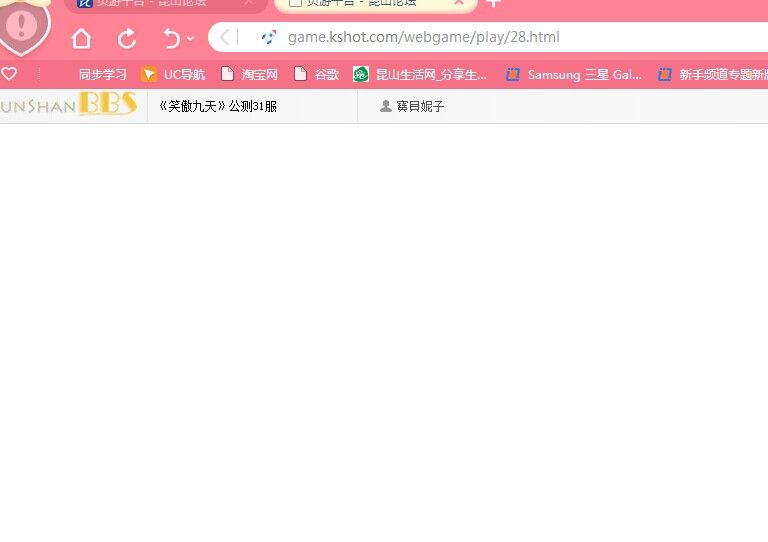Click the UC导航 orange bookmark icon
Screen dimensions: 768x542
[x=149, y=74]
